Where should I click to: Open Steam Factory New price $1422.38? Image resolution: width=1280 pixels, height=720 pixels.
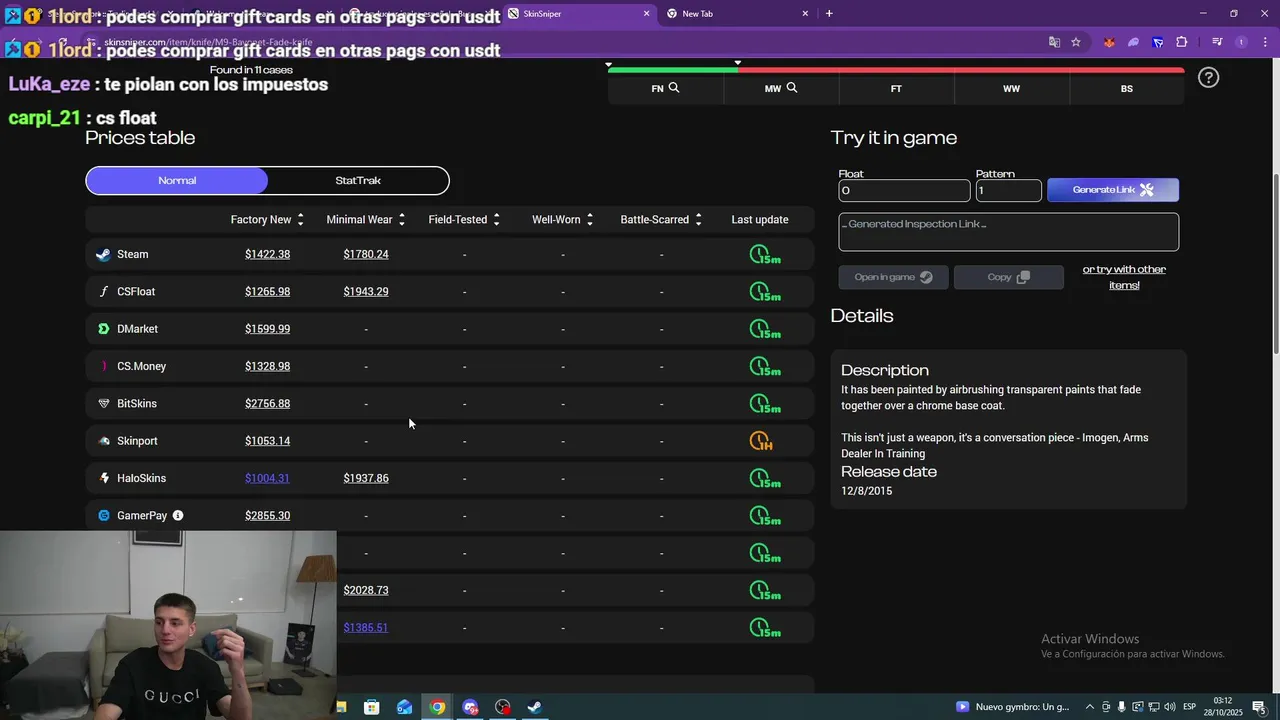(267, 254)
